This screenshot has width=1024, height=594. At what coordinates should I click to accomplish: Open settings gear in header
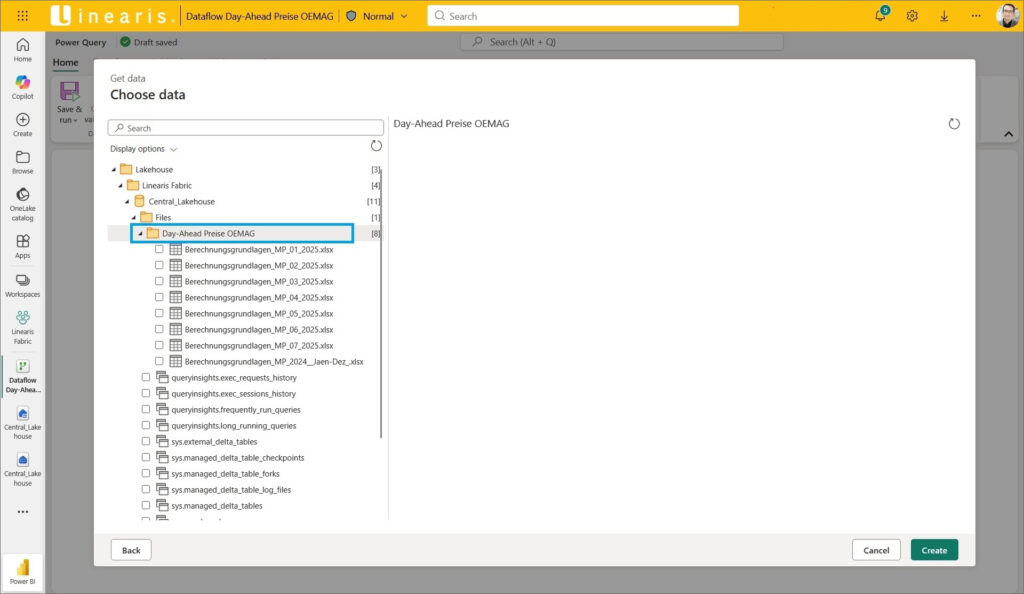pyautogui.click(x=912, y=16)
